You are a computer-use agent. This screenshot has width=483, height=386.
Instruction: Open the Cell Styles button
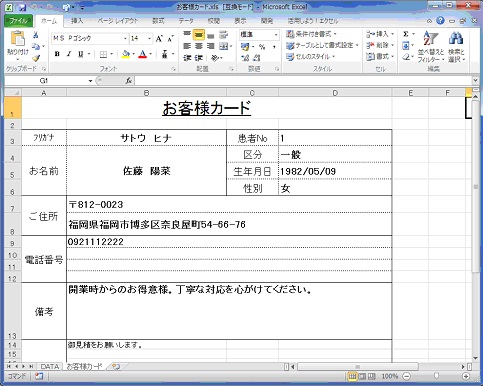(x=311, y=57)
